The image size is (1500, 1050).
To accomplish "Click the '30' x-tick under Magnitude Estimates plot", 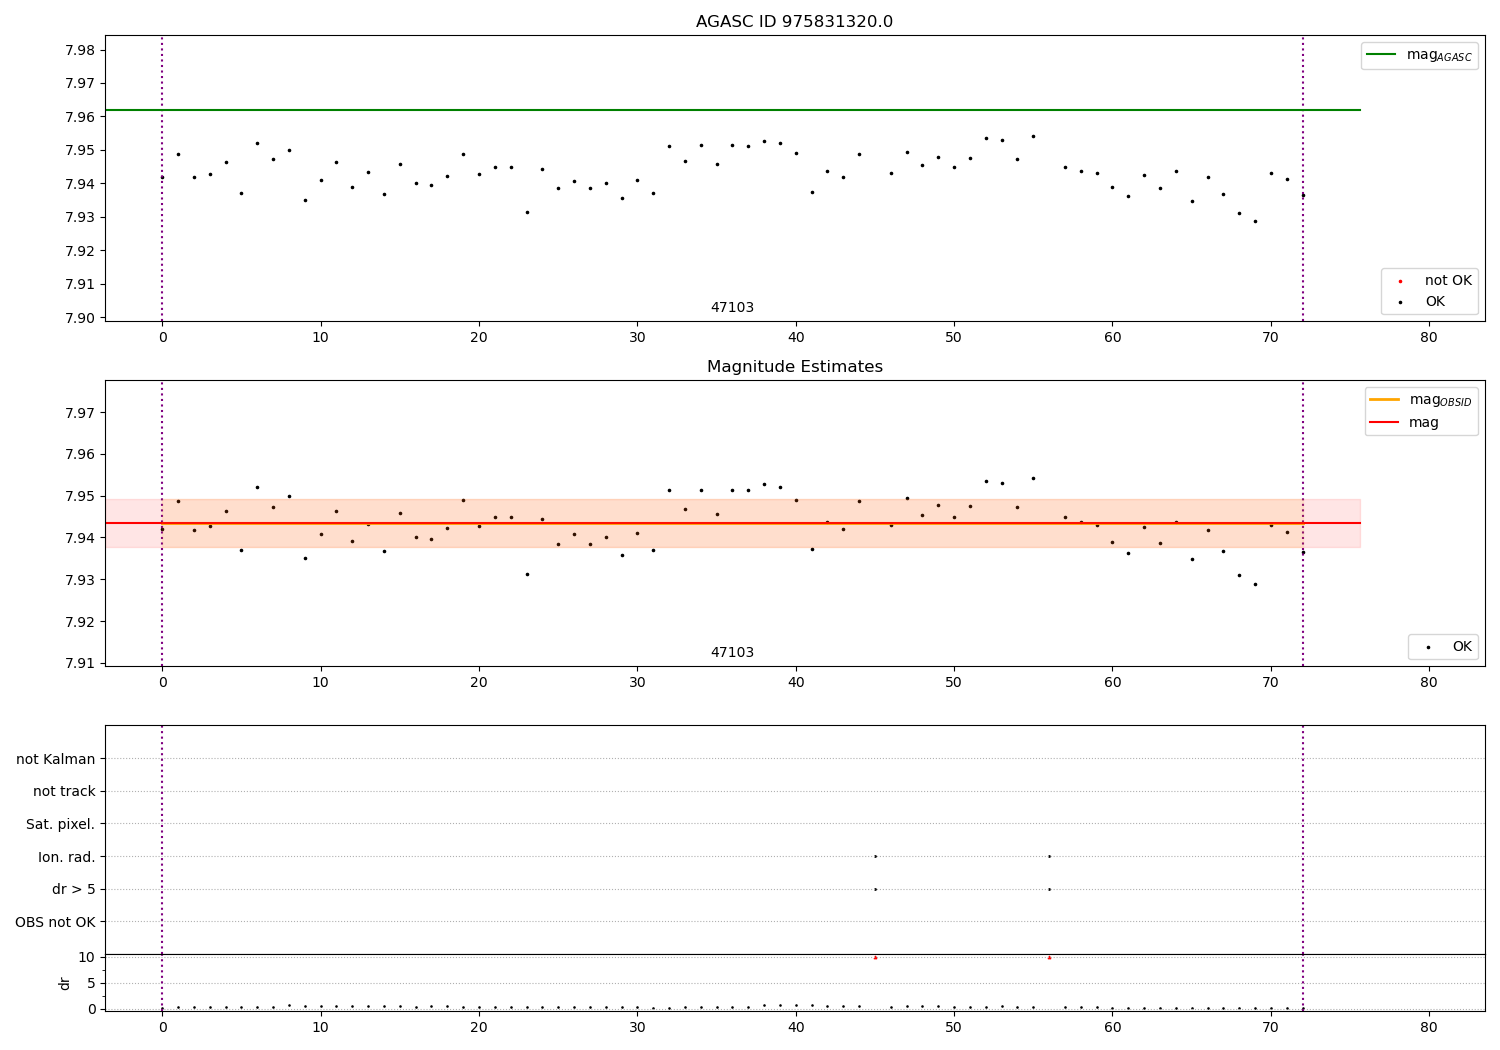I will 637,683.
